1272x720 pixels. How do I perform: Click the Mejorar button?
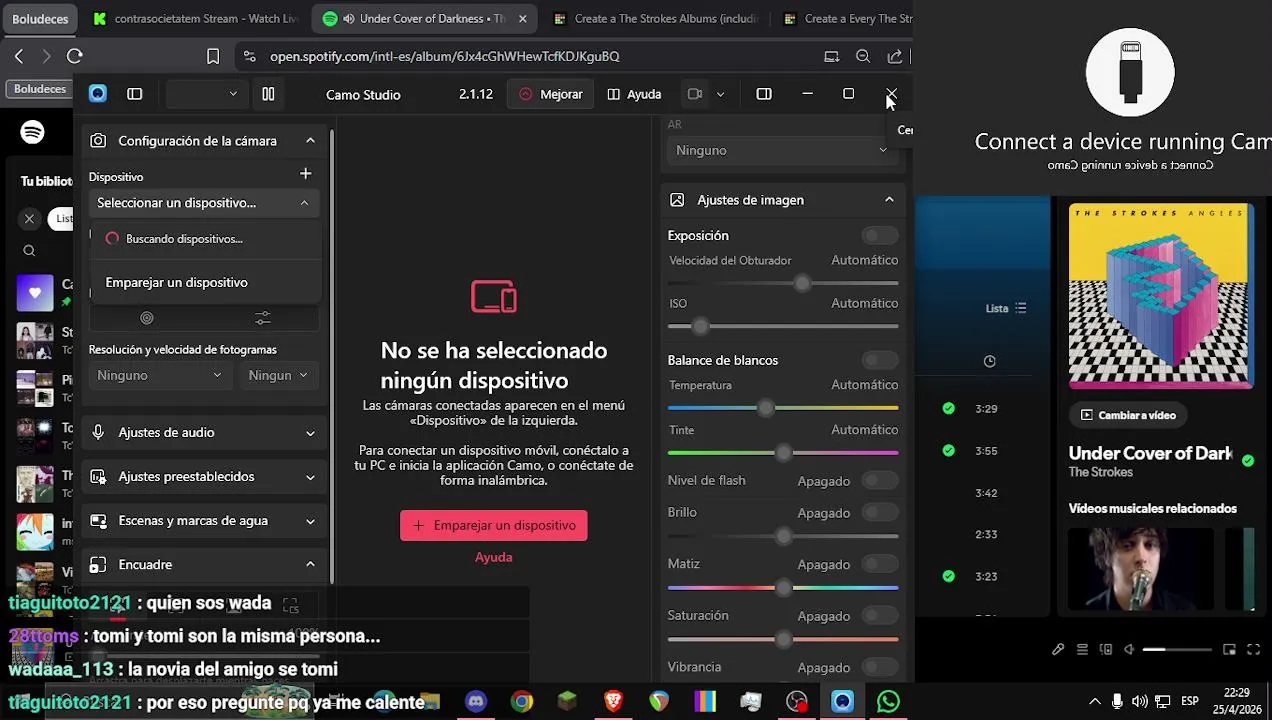coord(551,94)
